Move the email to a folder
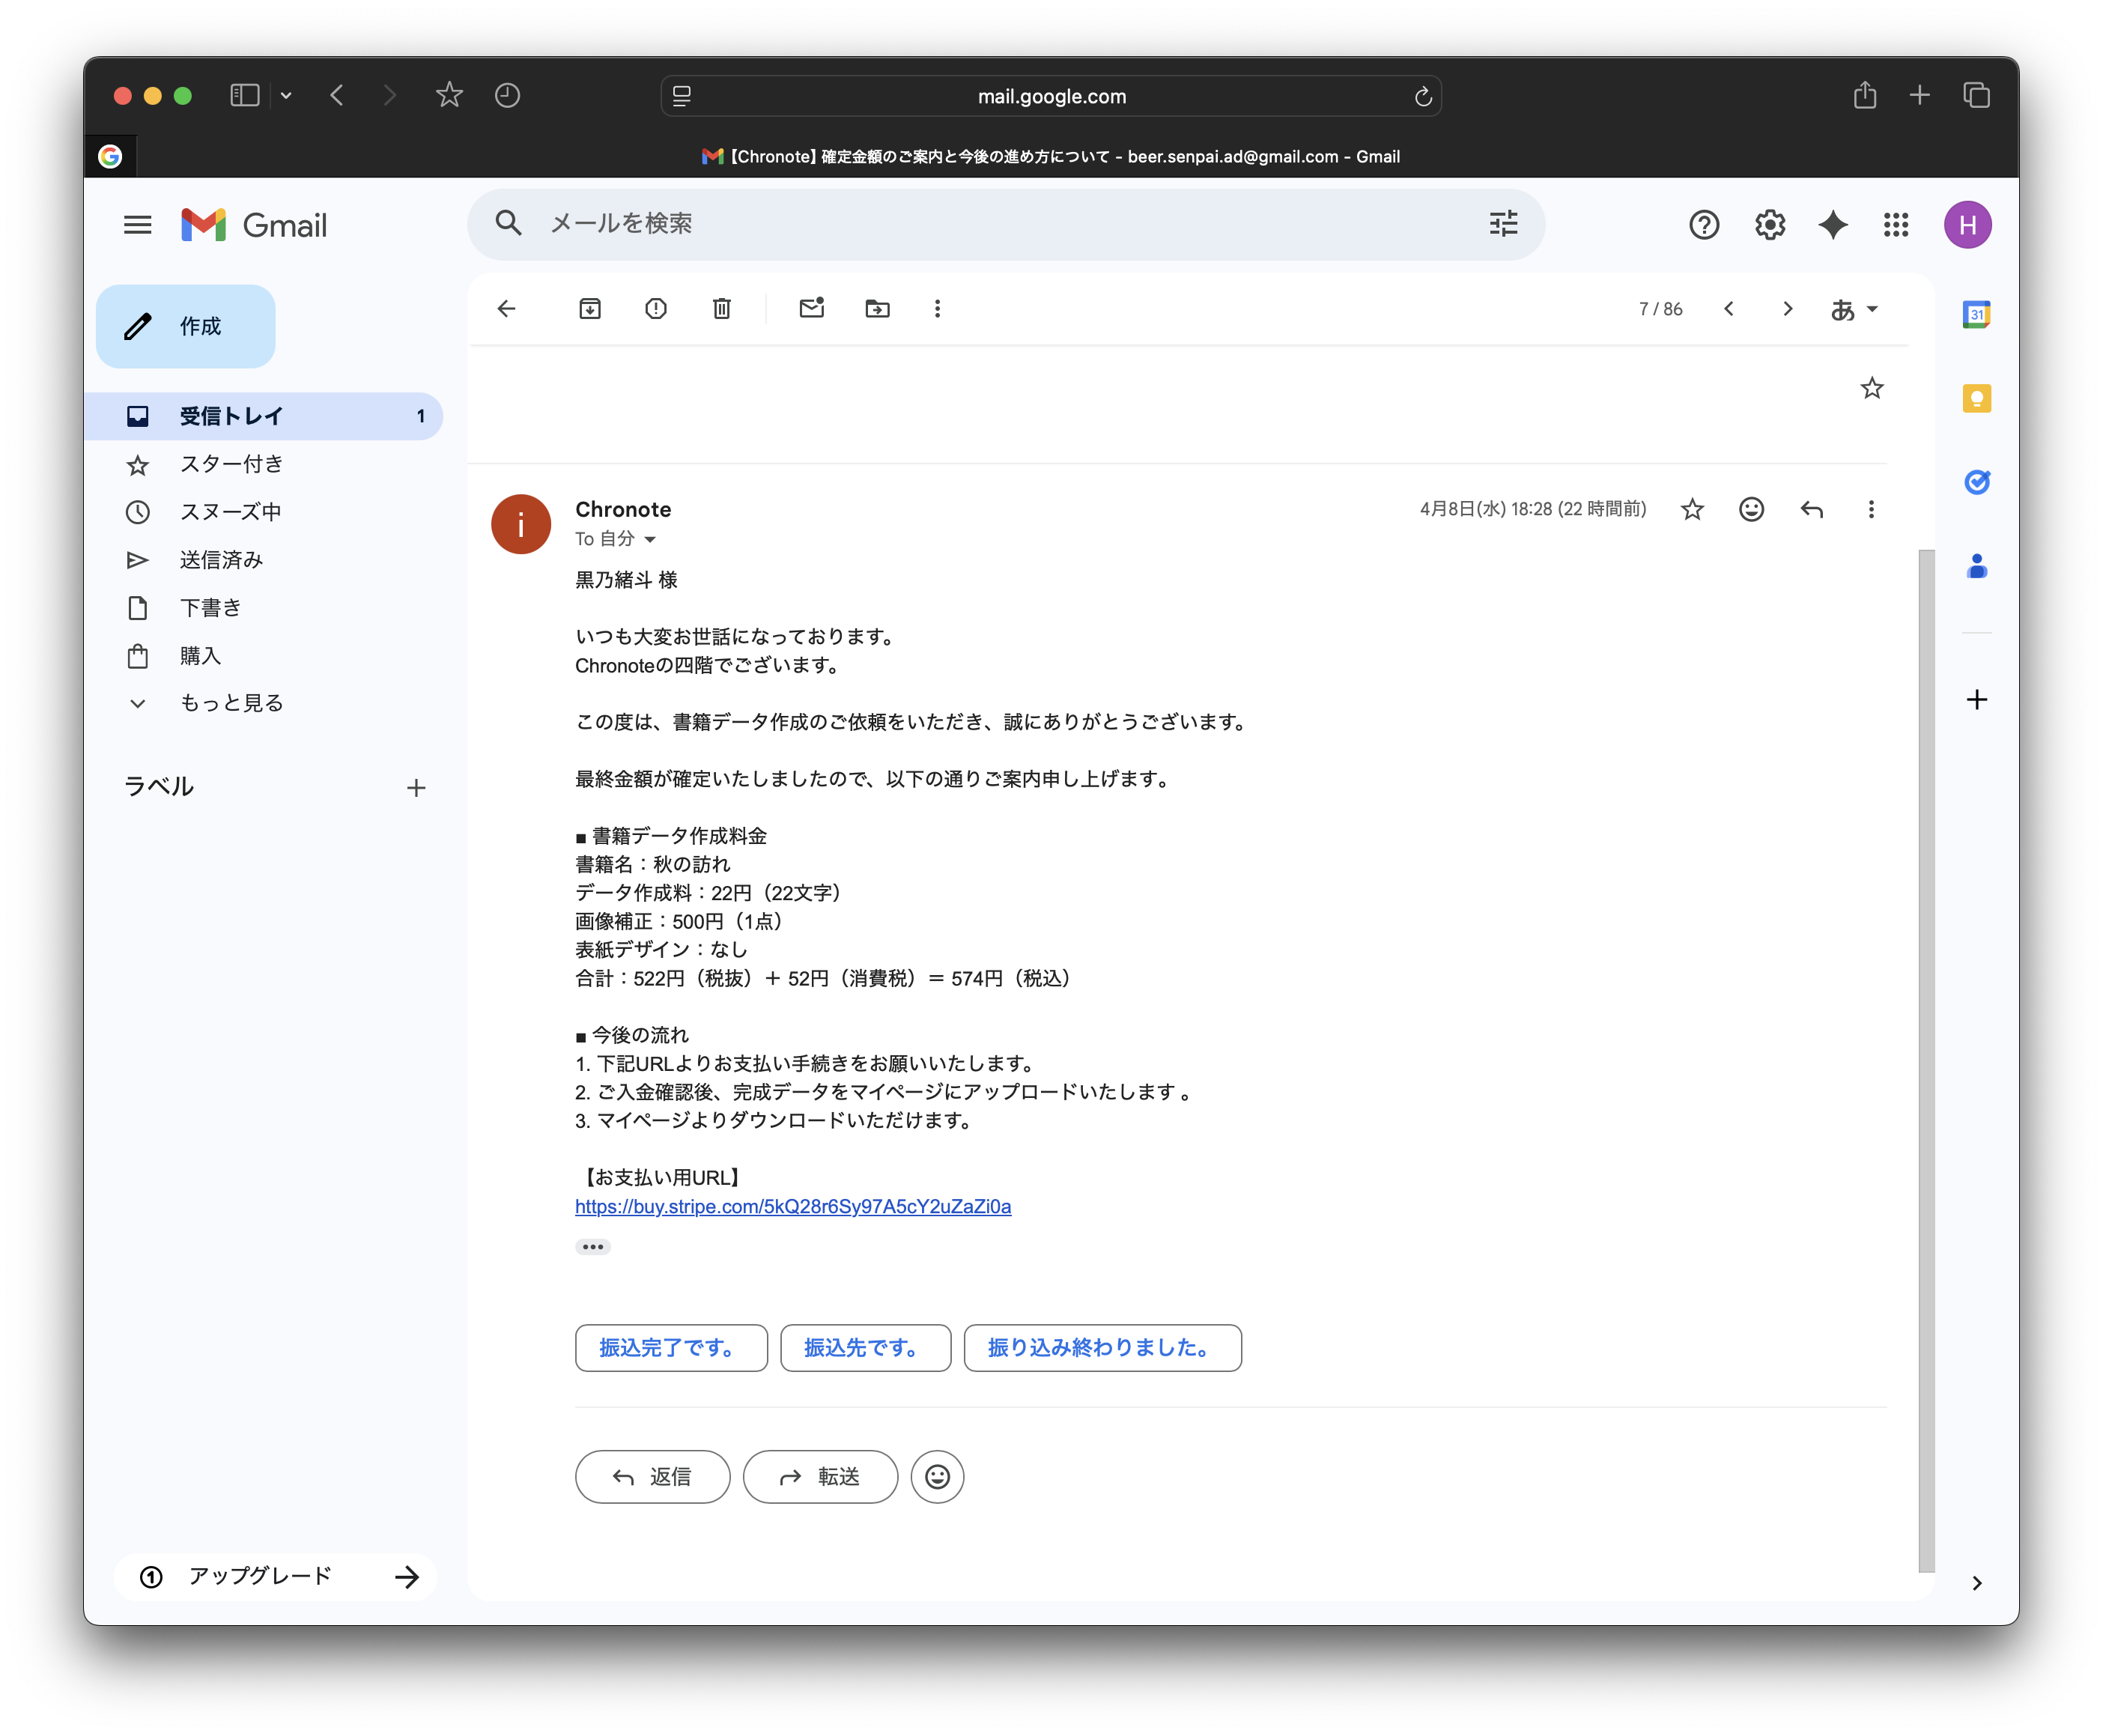The width and height of the screenshot is (2103, 1736). tap(876, 309)
